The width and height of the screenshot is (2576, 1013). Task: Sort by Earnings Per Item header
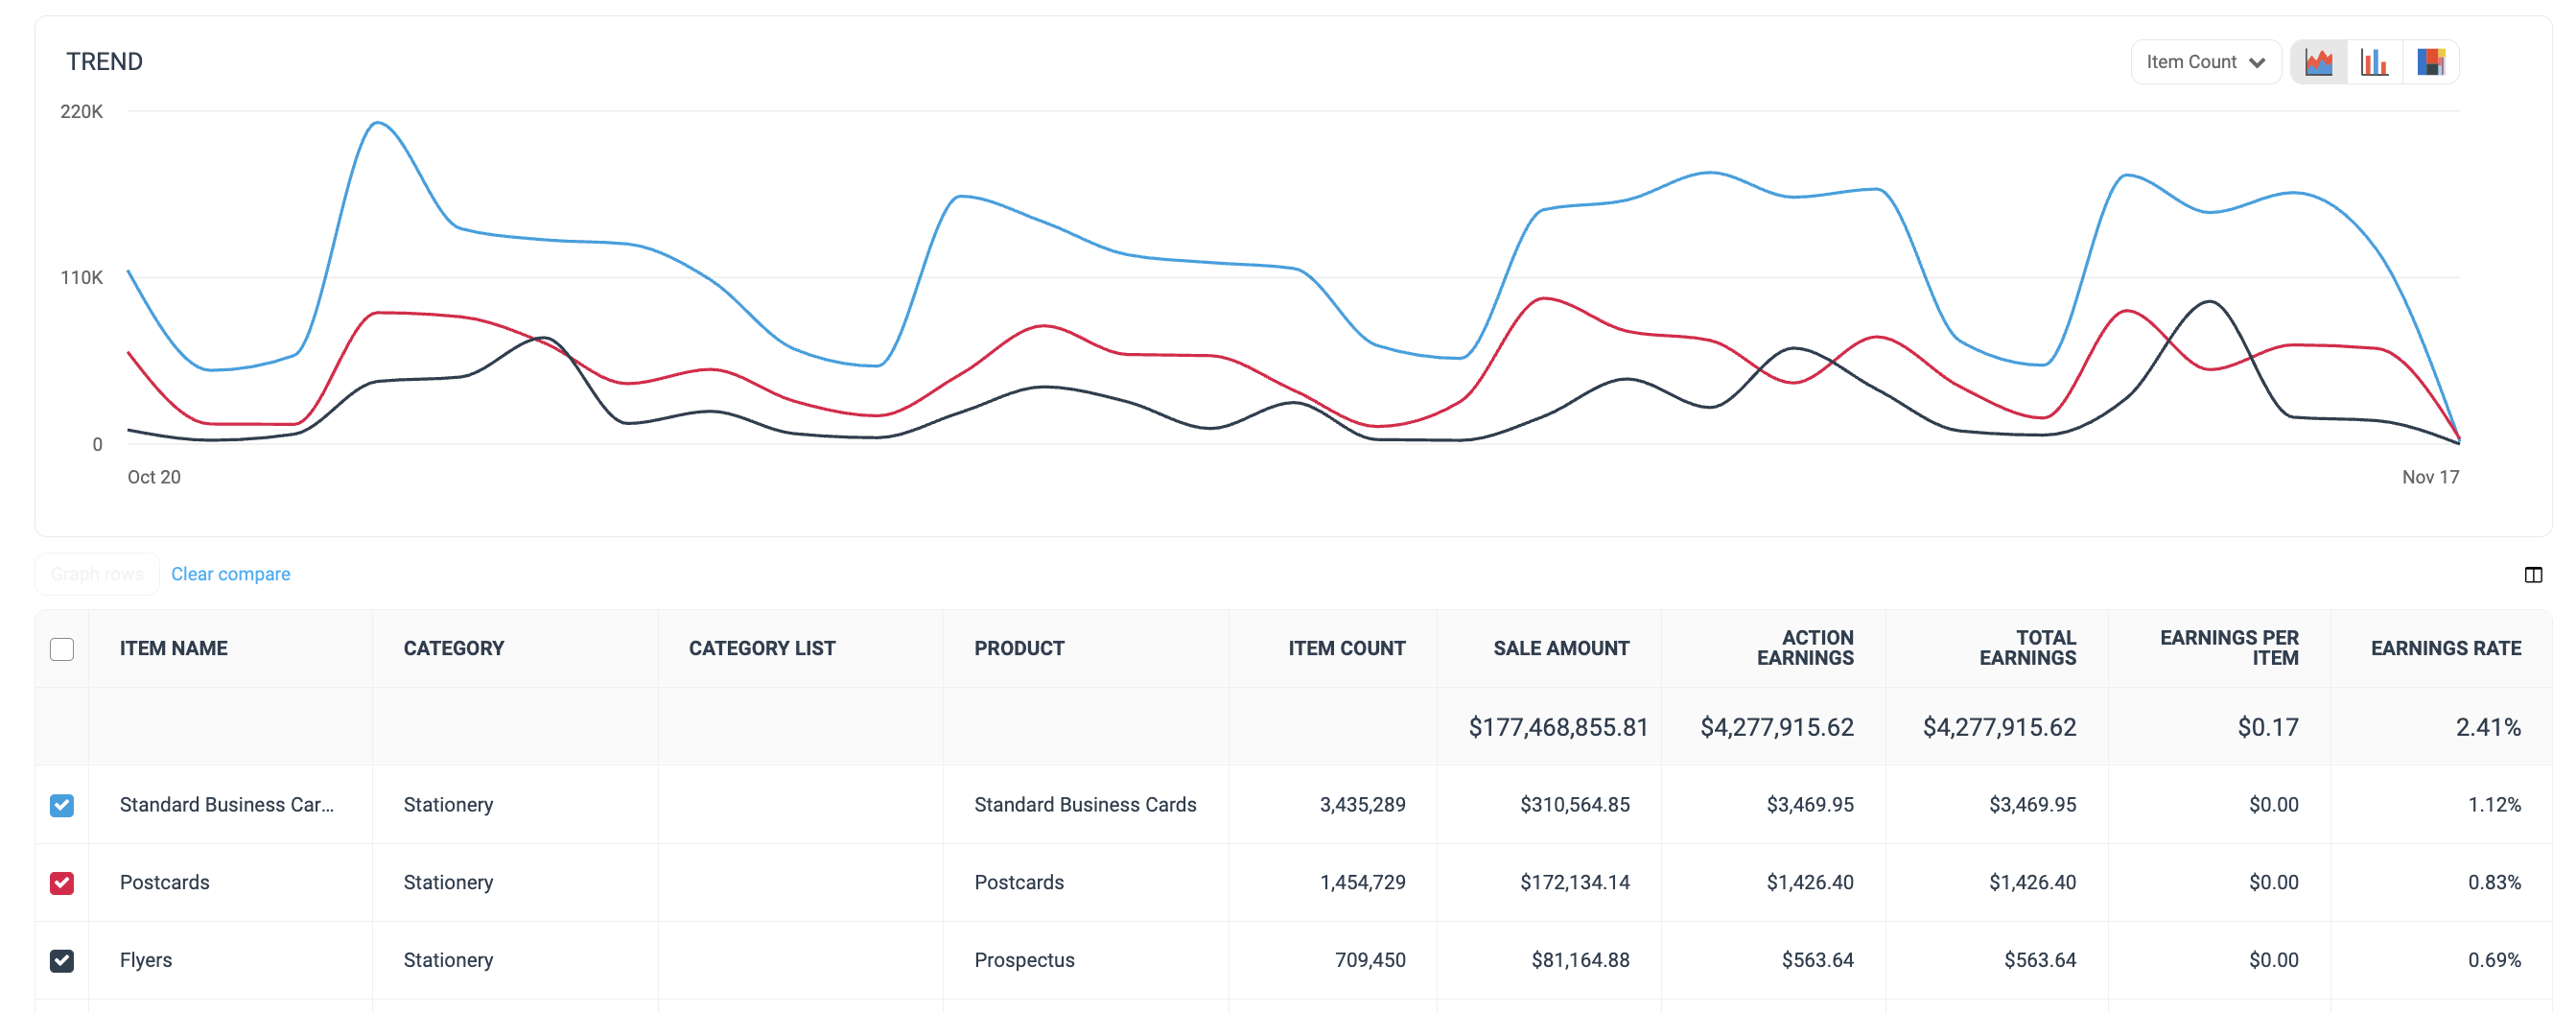coord(2228,648)
